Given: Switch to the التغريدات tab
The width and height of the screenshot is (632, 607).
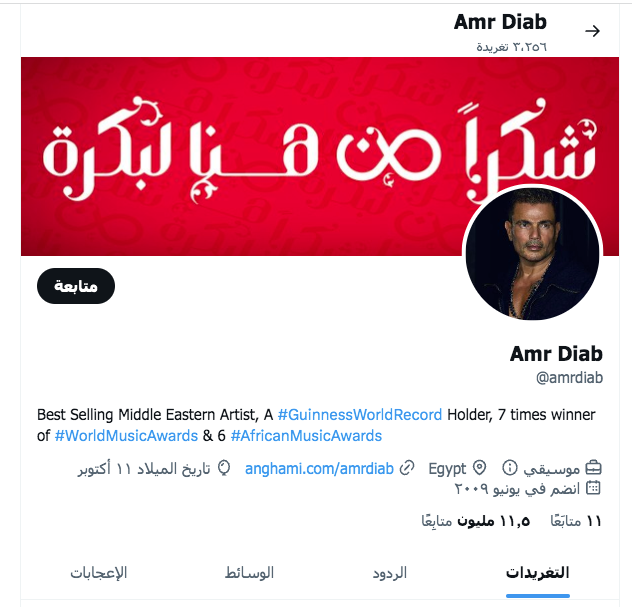Looking at the screenshot, I should coord(538,573).
